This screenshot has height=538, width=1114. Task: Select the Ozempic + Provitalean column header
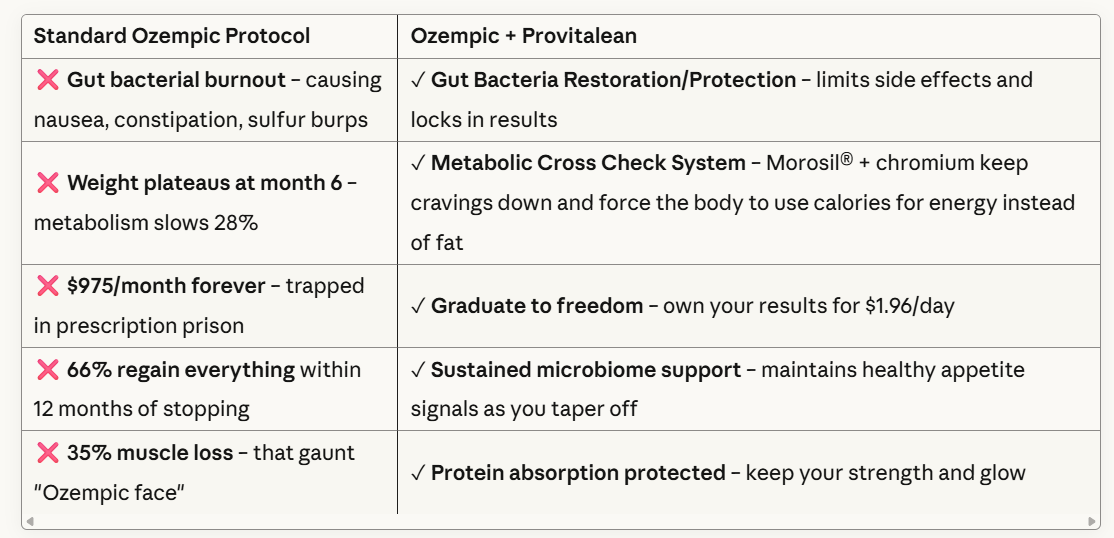(523, 36)
